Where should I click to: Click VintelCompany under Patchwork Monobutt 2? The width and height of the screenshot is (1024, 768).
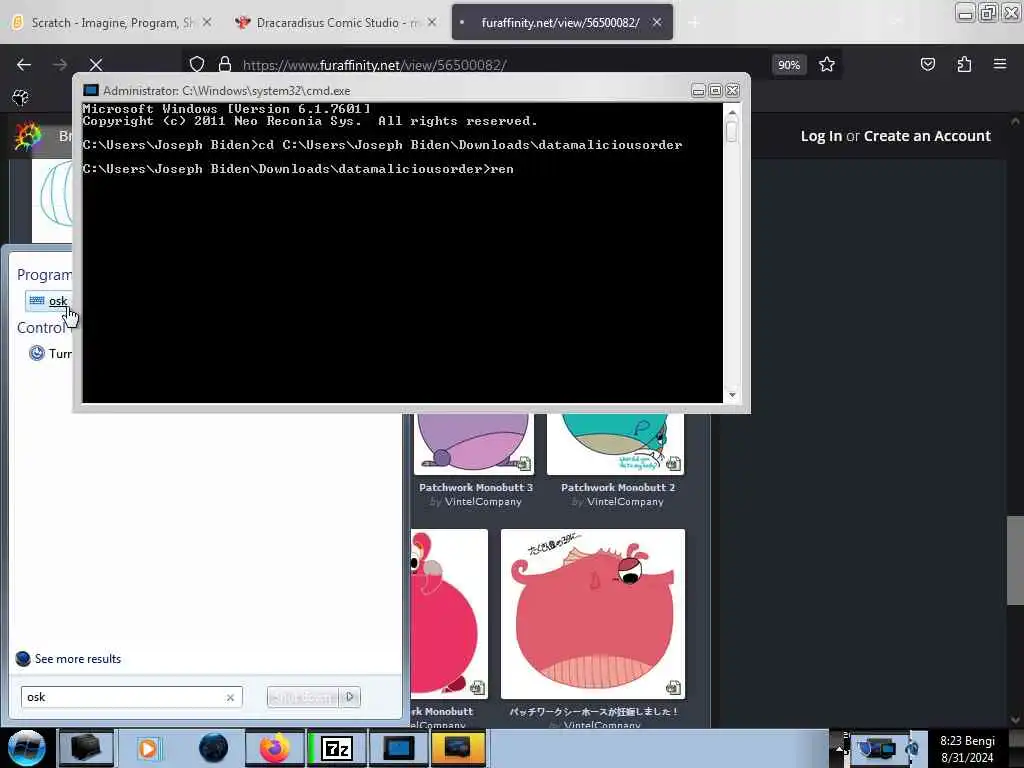pos(625,502)
